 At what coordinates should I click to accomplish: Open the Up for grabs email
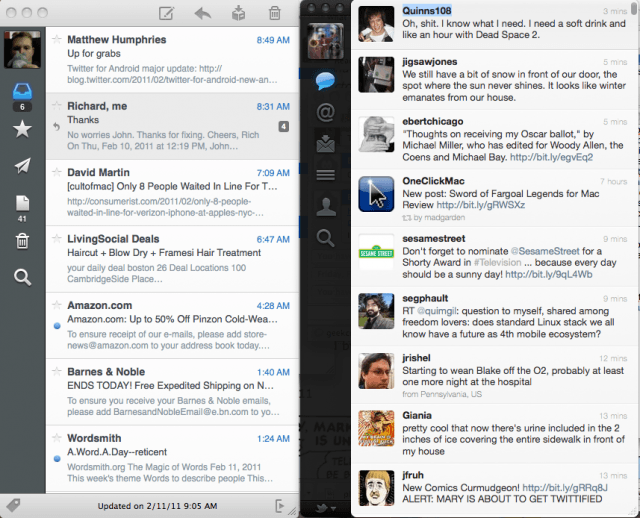(173, 60)
